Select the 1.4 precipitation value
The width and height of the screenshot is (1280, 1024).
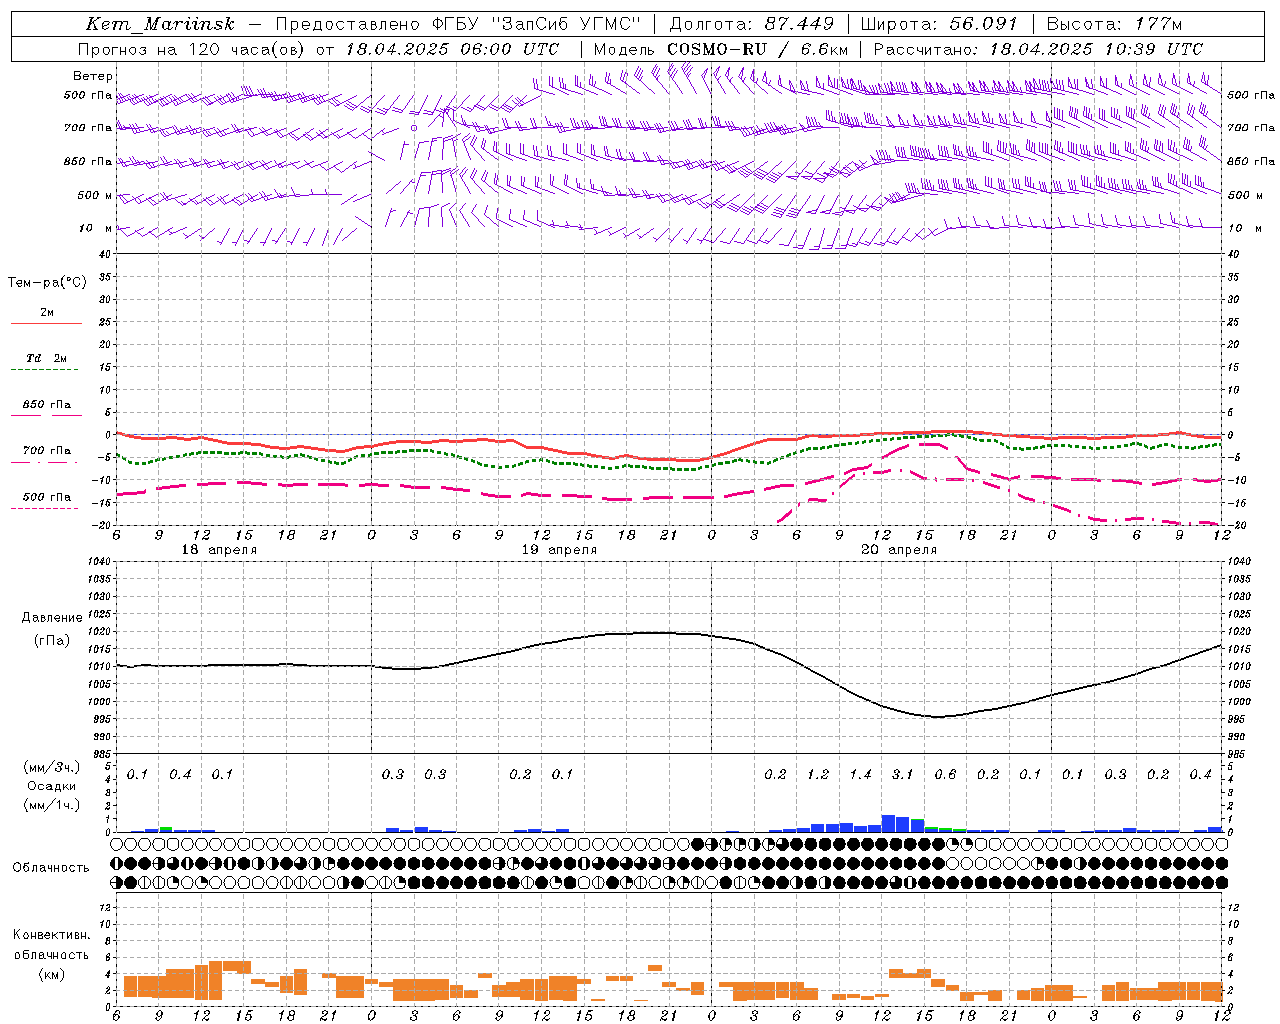coord(860,774)
